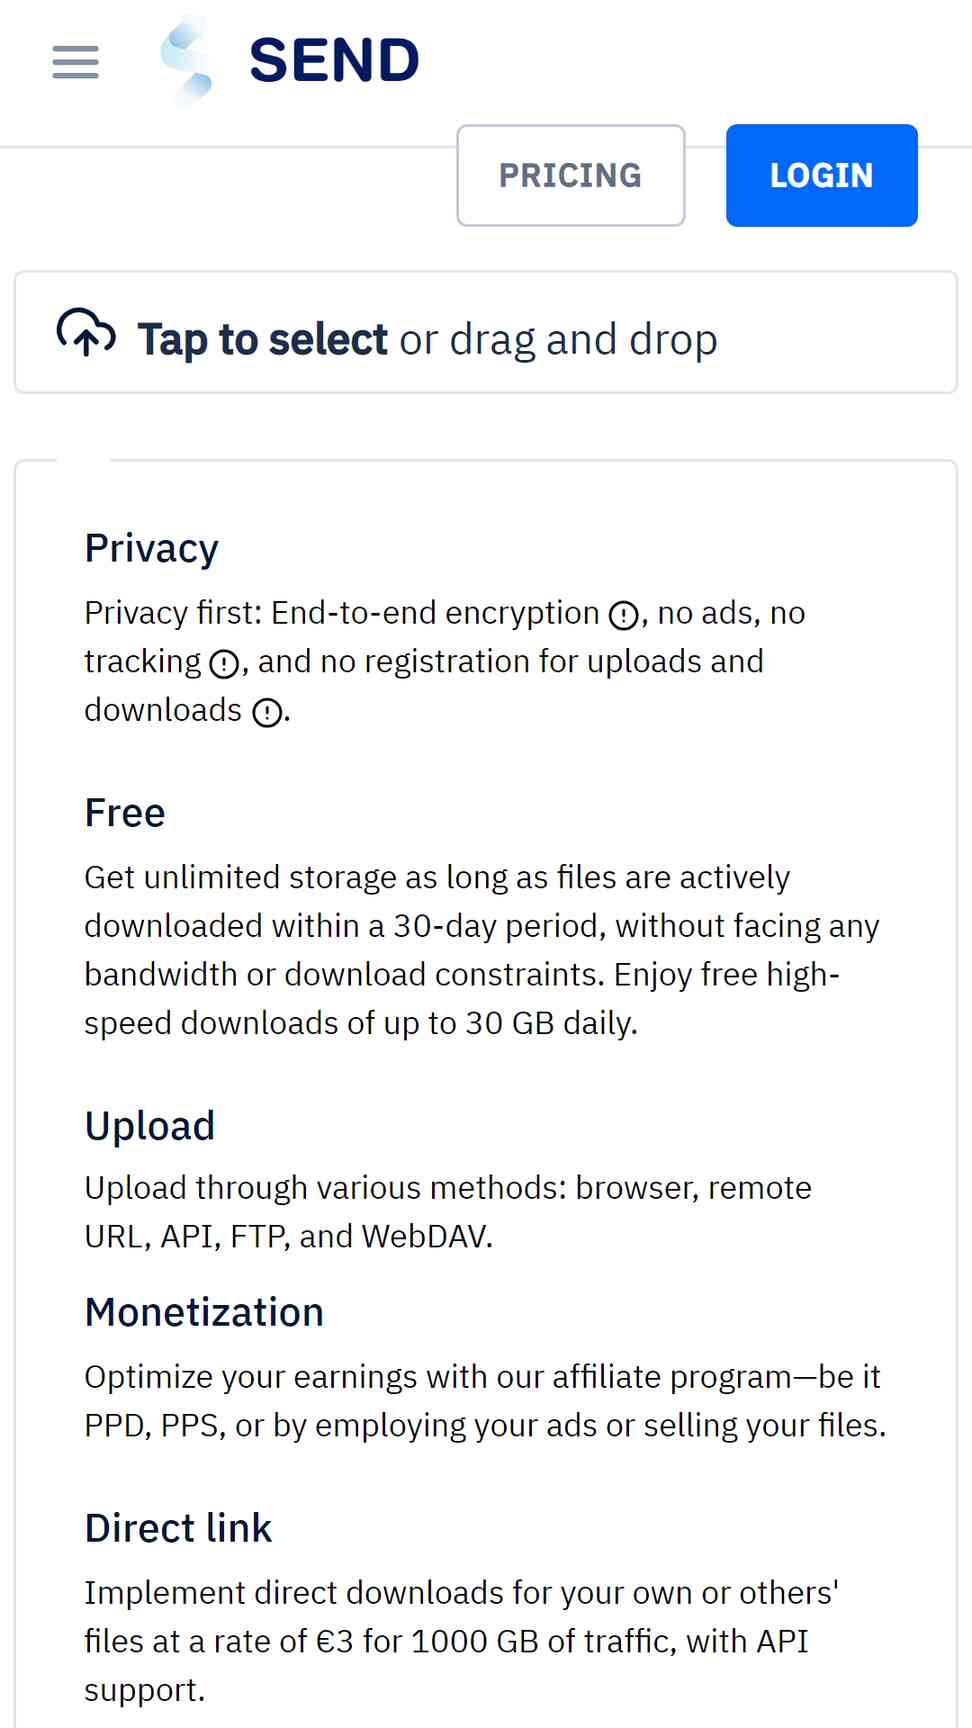Show info icon next to End-to-end encryption
This screenshot has width=972, height=1728.
pos(624,615)
